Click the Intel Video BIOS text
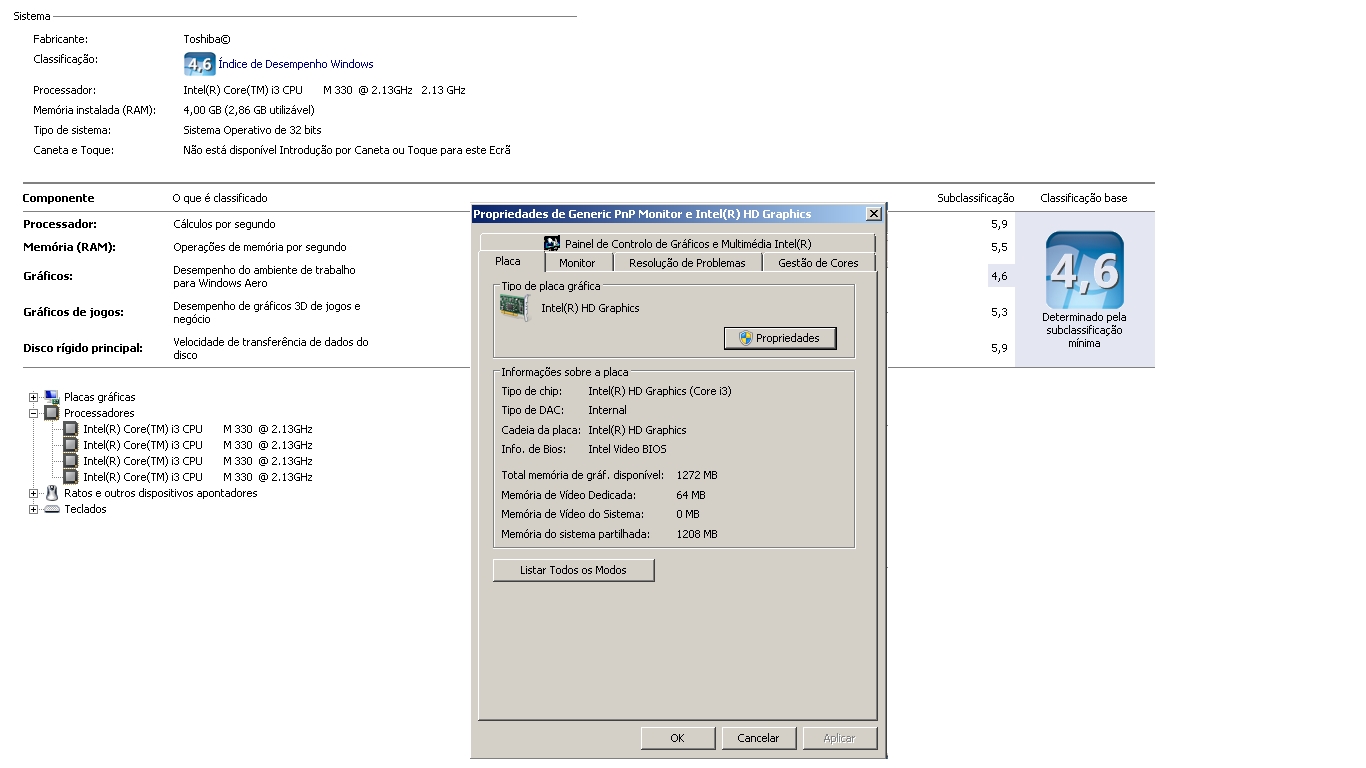This screenshot has width=1366, height=768. [x=627, y=449]
